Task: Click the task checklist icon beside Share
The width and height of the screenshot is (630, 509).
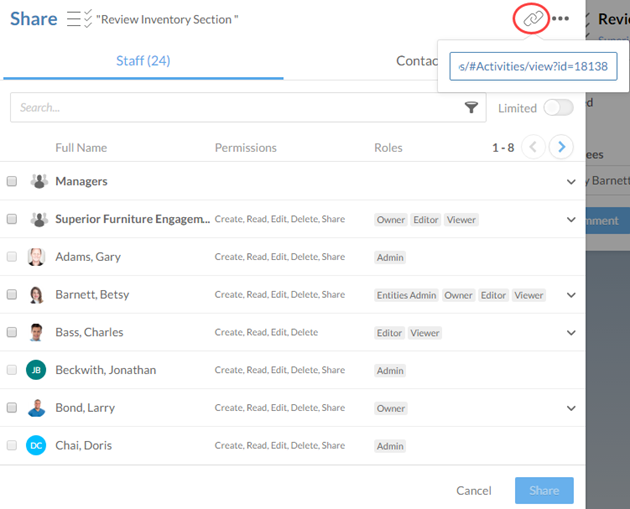Action: [79, 19]
